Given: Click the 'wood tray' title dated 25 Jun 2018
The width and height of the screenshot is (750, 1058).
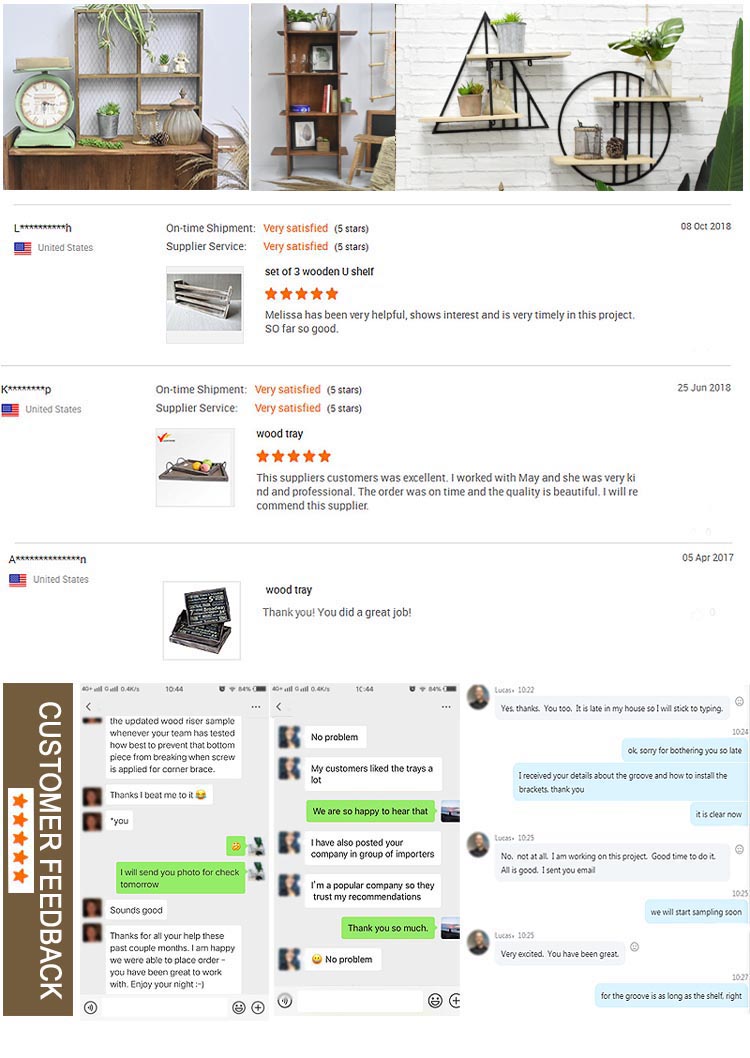Looking at the screenshot, I should [x=279, y=433].
